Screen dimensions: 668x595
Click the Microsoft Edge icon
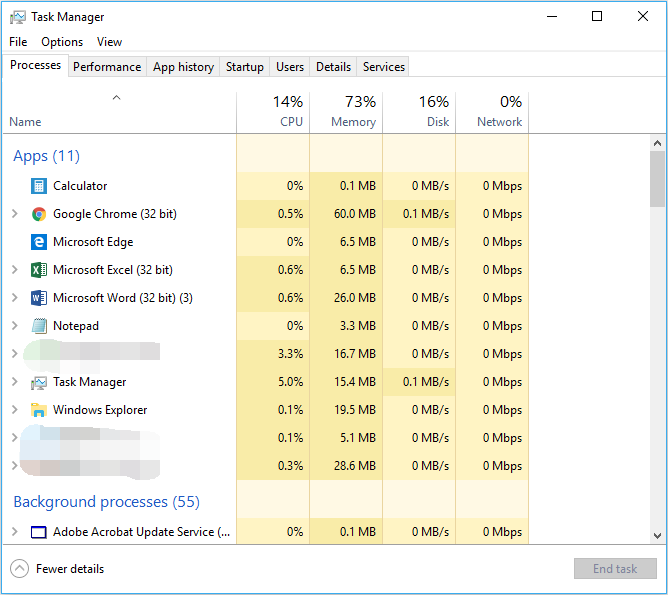(x=39, y=242)
